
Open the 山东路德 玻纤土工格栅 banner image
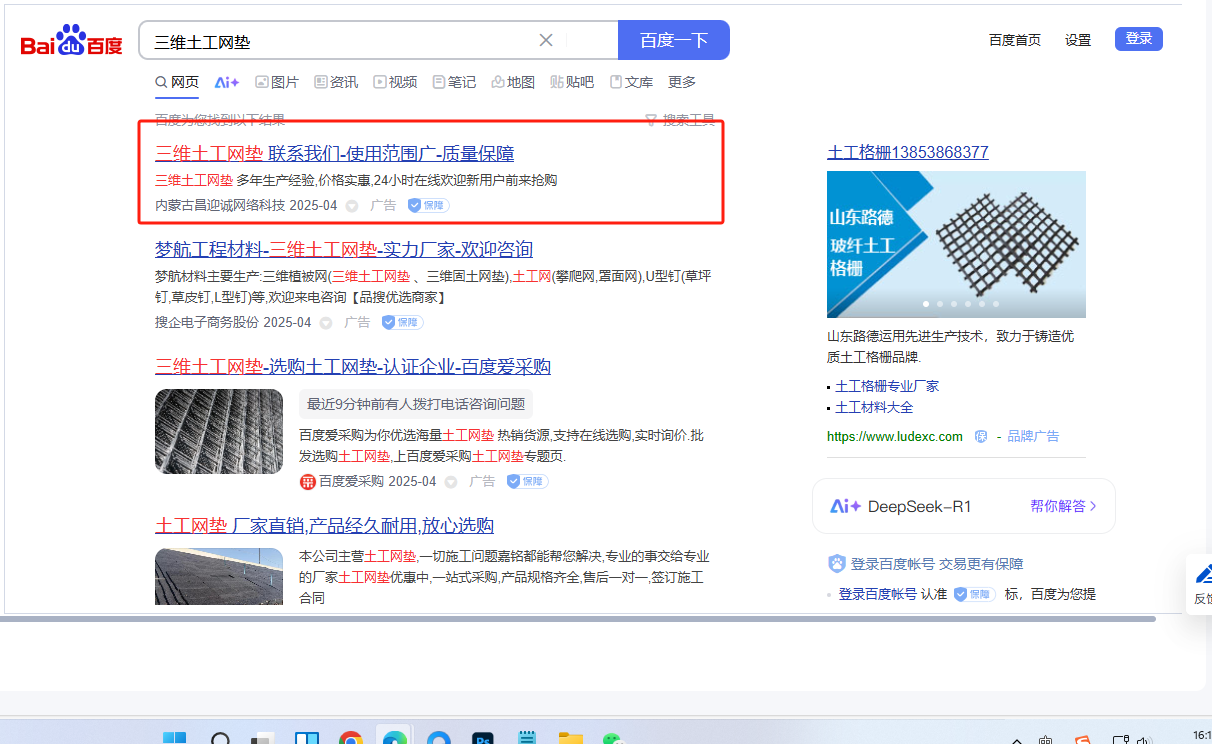956,244
